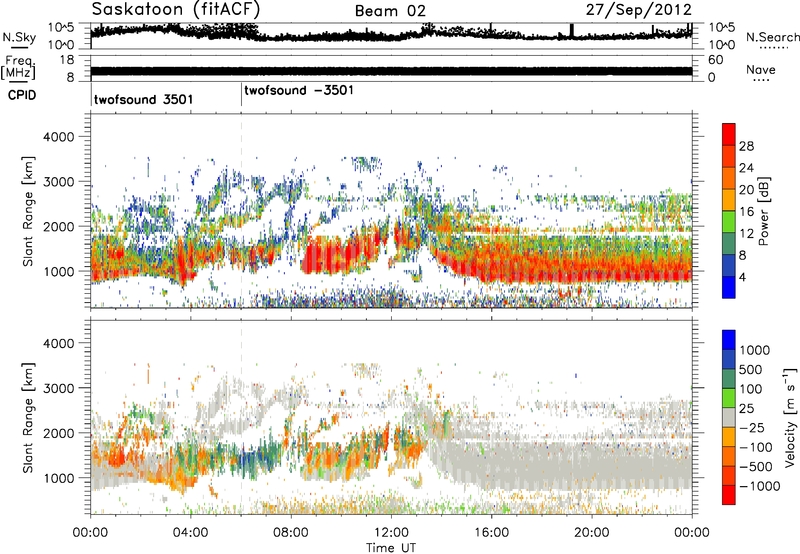800x554 pixels.
Task: Click the date 27/Sep/2012
Action: [639, 10]
